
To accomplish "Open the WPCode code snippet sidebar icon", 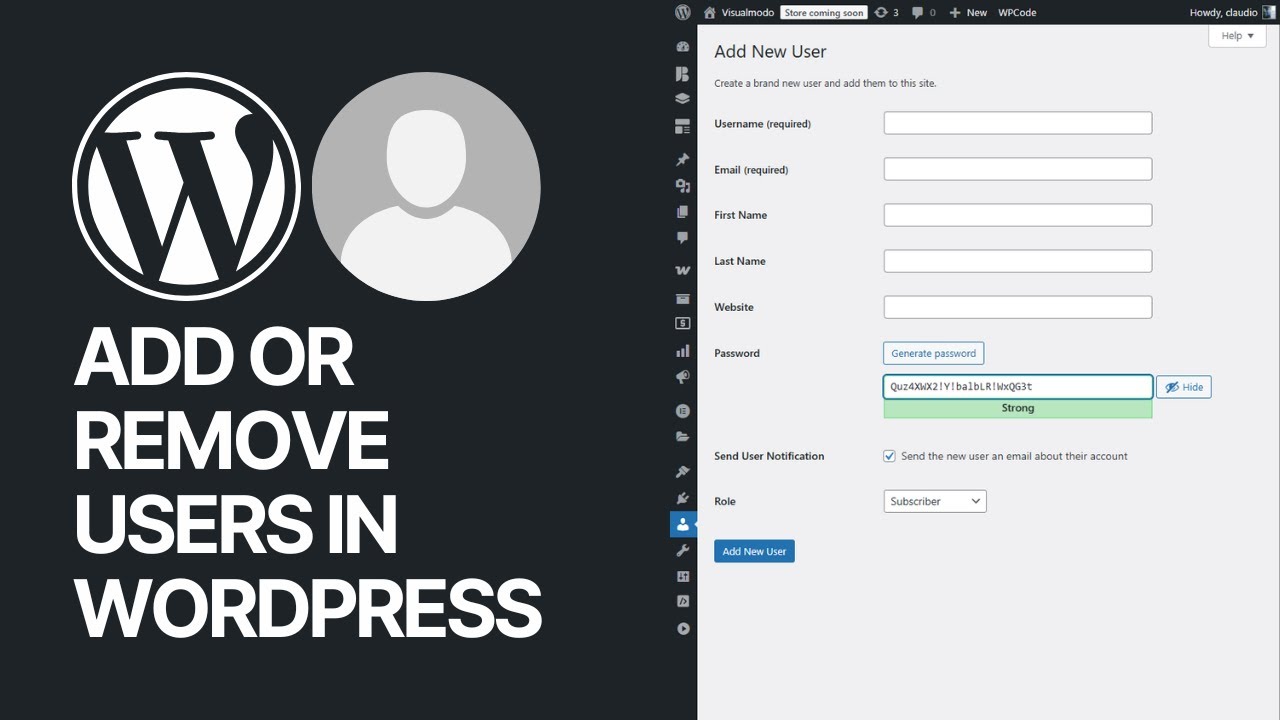I will coord(683,602).
